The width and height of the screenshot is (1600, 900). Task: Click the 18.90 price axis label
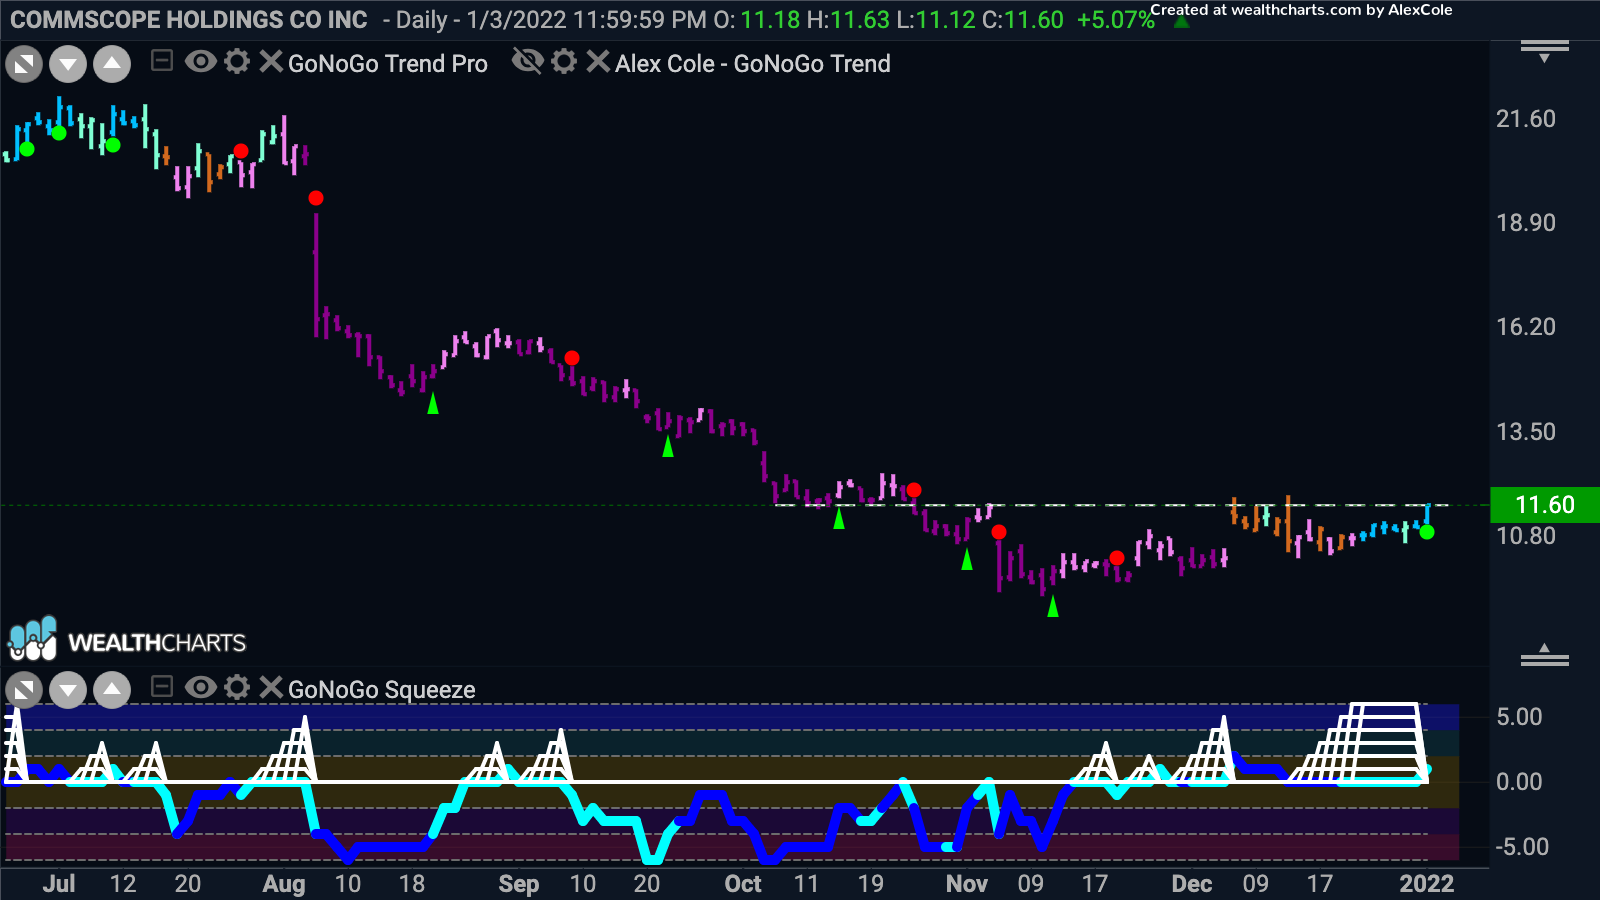pyautogui.click(x=1525, y=223)
